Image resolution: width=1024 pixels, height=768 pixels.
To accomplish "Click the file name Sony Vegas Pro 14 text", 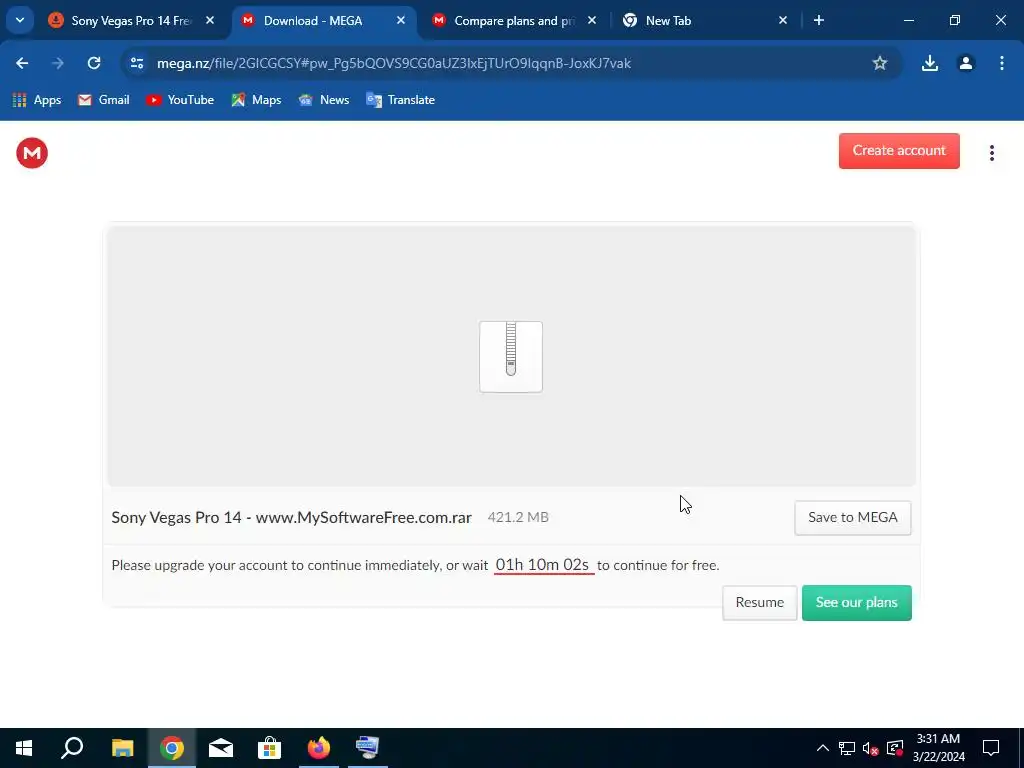I will coord(291,517).
